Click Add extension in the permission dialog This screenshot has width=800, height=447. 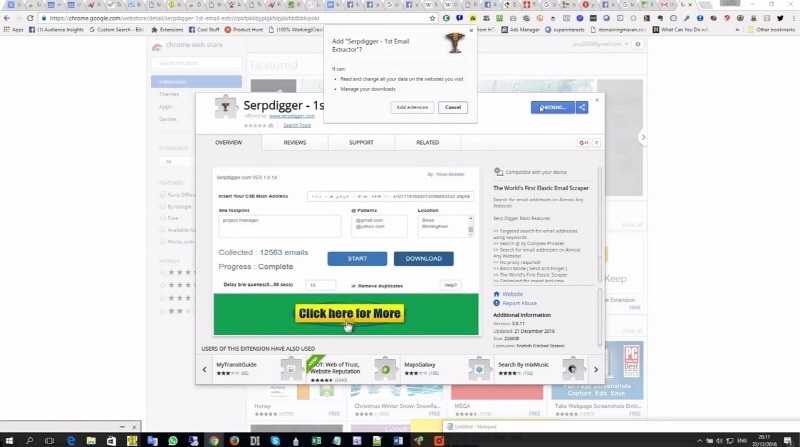coord(412,107)
